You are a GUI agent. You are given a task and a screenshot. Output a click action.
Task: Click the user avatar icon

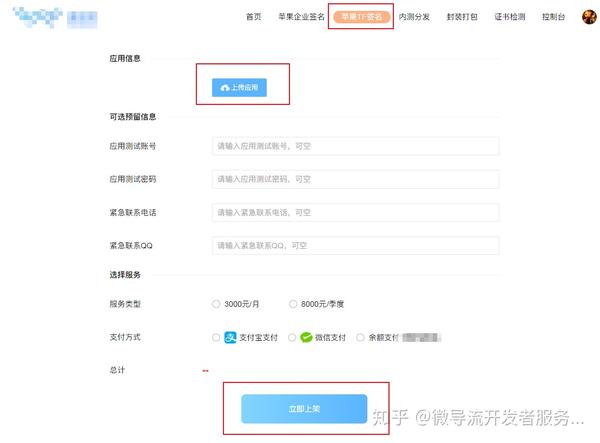point(589,17)
